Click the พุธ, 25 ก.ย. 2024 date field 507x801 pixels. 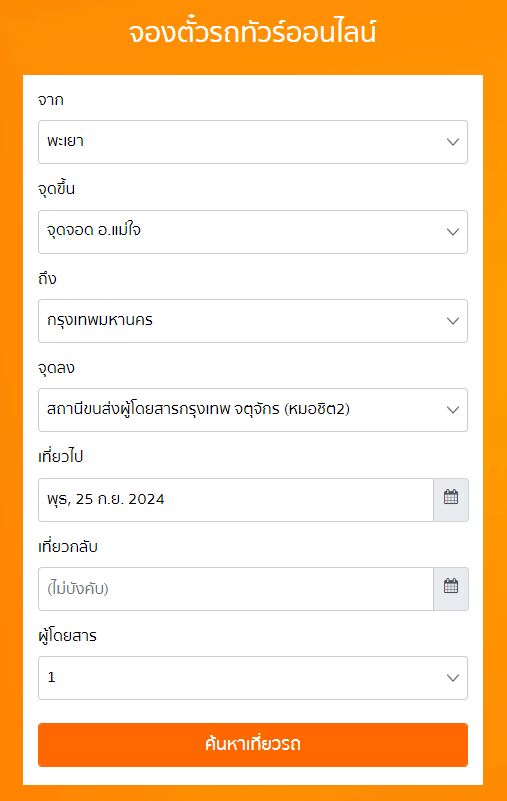236,500
